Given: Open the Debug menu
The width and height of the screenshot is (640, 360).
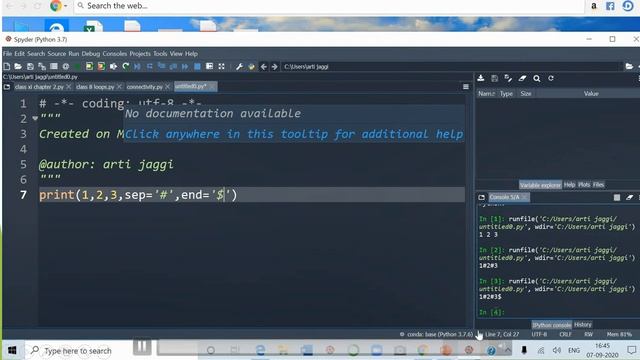Looking at the screenshot, I should coord(91,53).
